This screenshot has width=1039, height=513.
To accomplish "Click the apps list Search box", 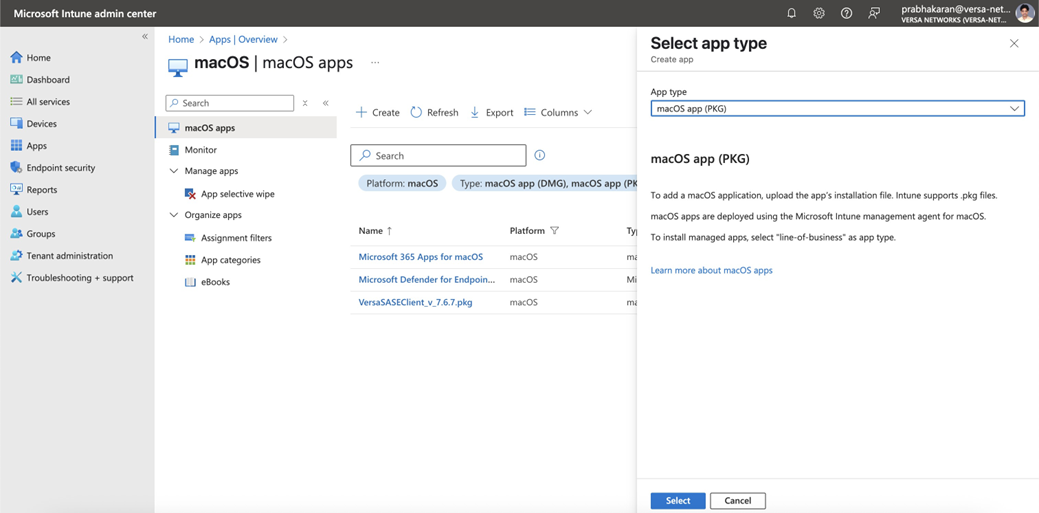I will 438,156.
